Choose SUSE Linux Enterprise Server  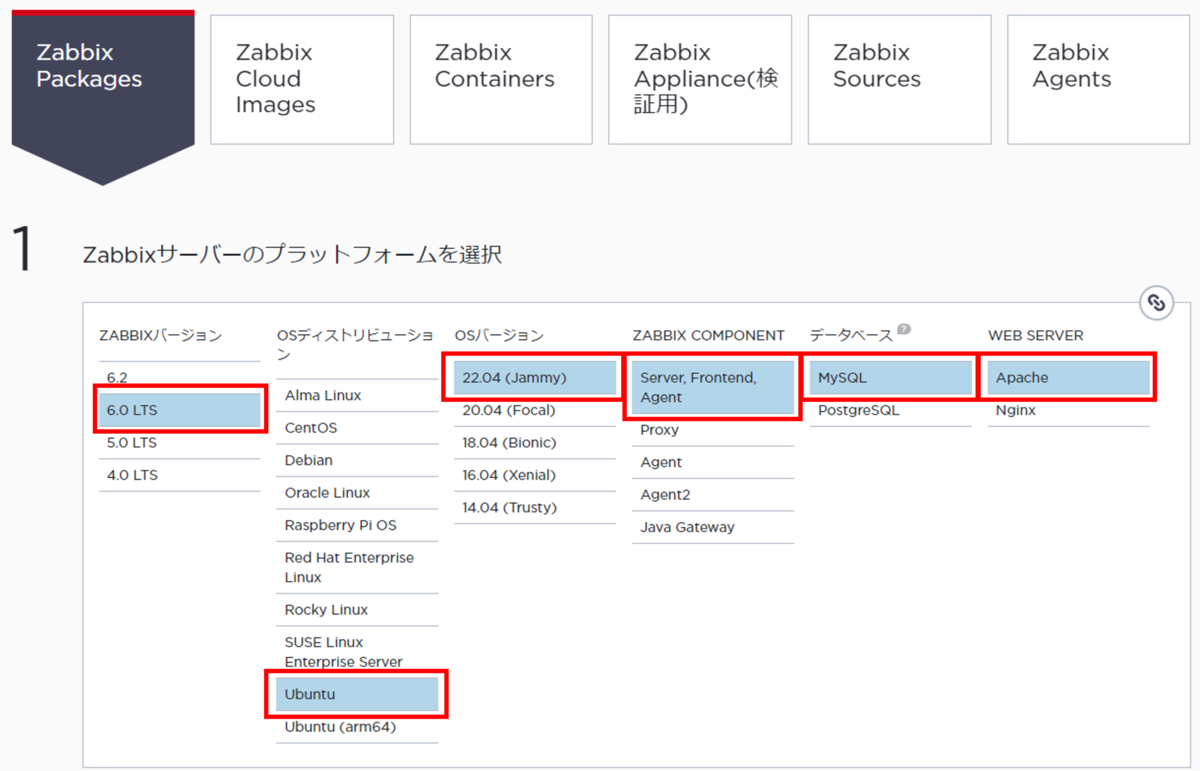357,652
